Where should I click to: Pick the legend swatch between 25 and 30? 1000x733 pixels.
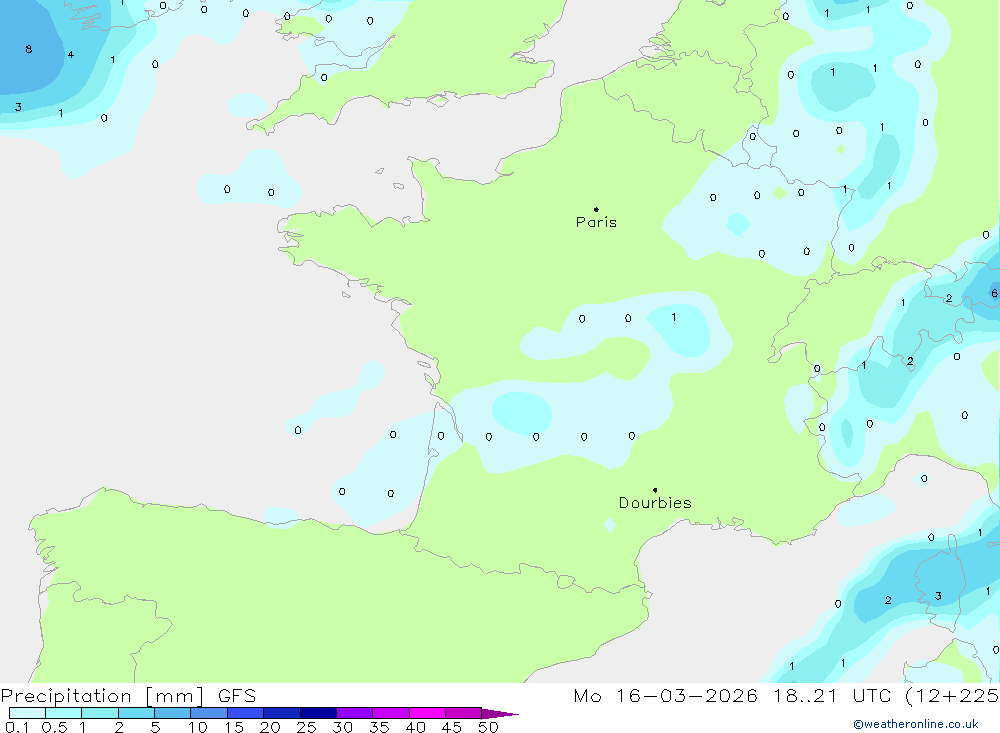pyautogui.click(x=318, y=713)
